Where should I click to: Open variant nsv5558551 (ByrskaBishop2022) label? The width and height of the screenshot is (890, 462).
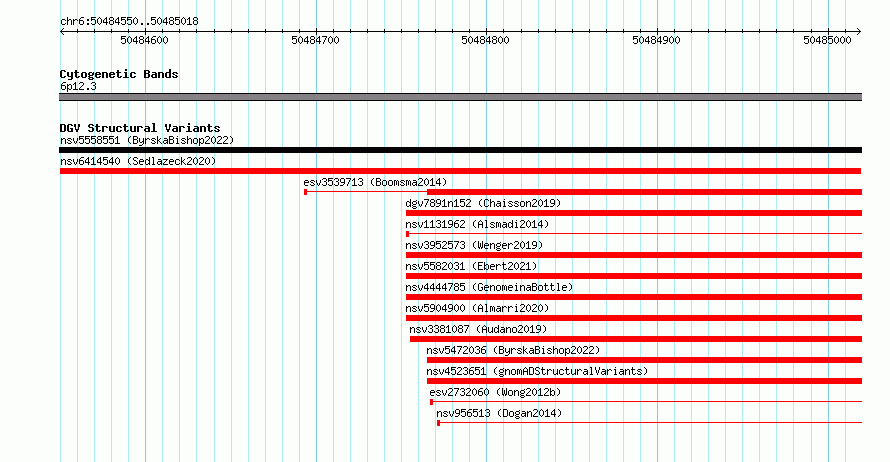click(x=147, y=140)
